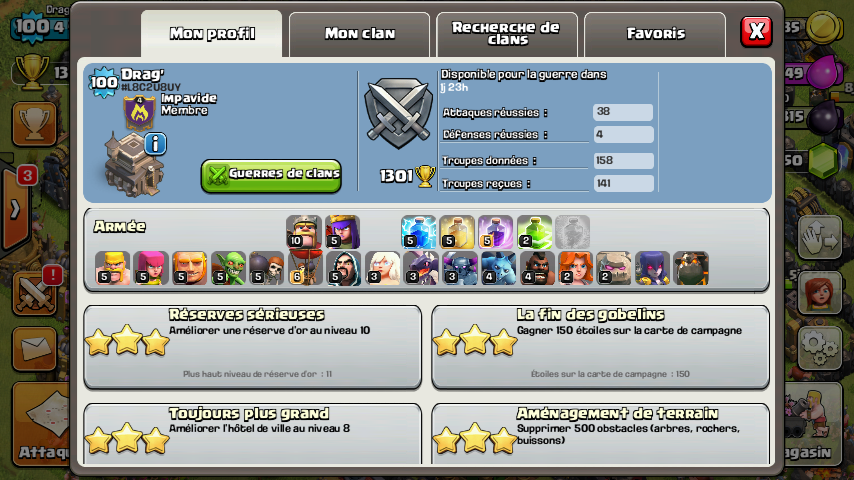Tap the lightning spell icon
854x480 pixels.
[x=418, y=232]
